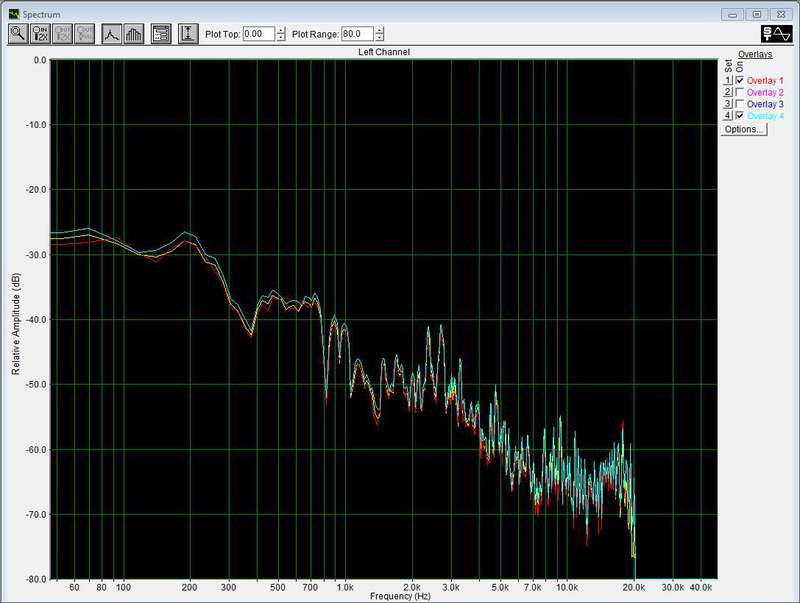Maximize the Spectrum window
The width and height of the screenshot is (800, 603).
click(x=757, y=14)
